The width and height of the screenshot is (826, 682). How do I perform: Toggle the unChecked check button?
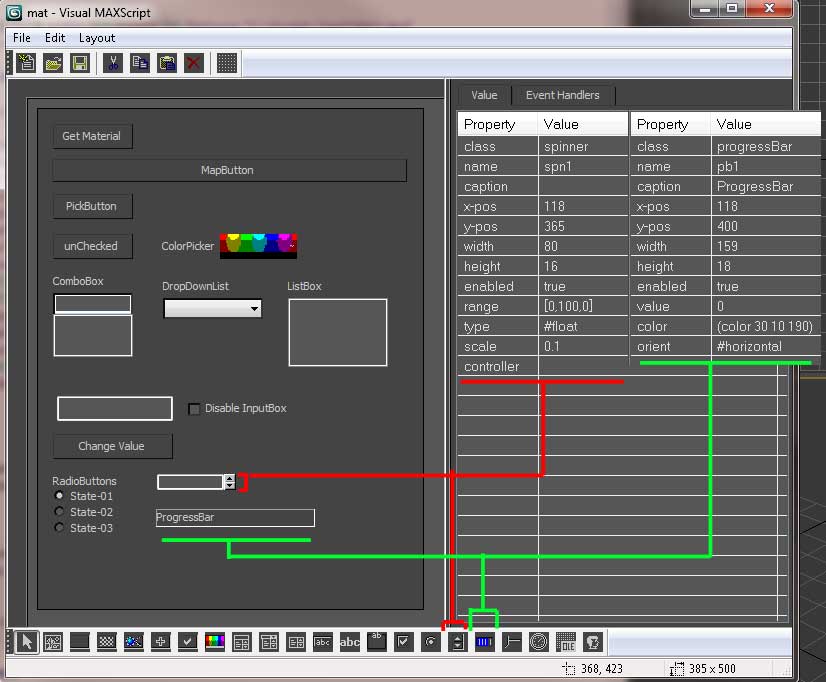point(92,246)
